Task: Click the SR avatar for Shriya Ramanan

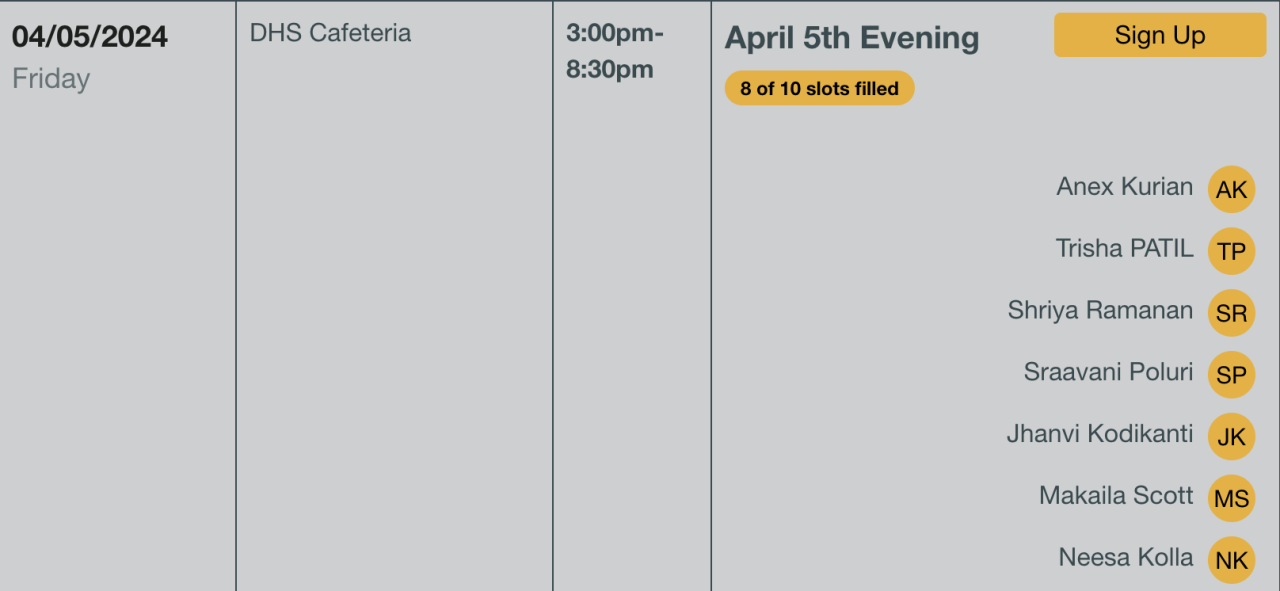Action: 1231,313
